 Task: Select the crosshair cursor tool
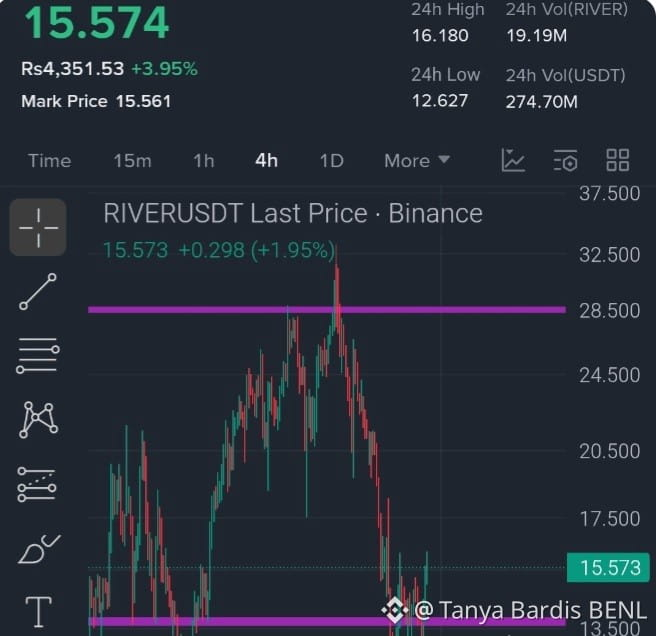tap(38, 227)
